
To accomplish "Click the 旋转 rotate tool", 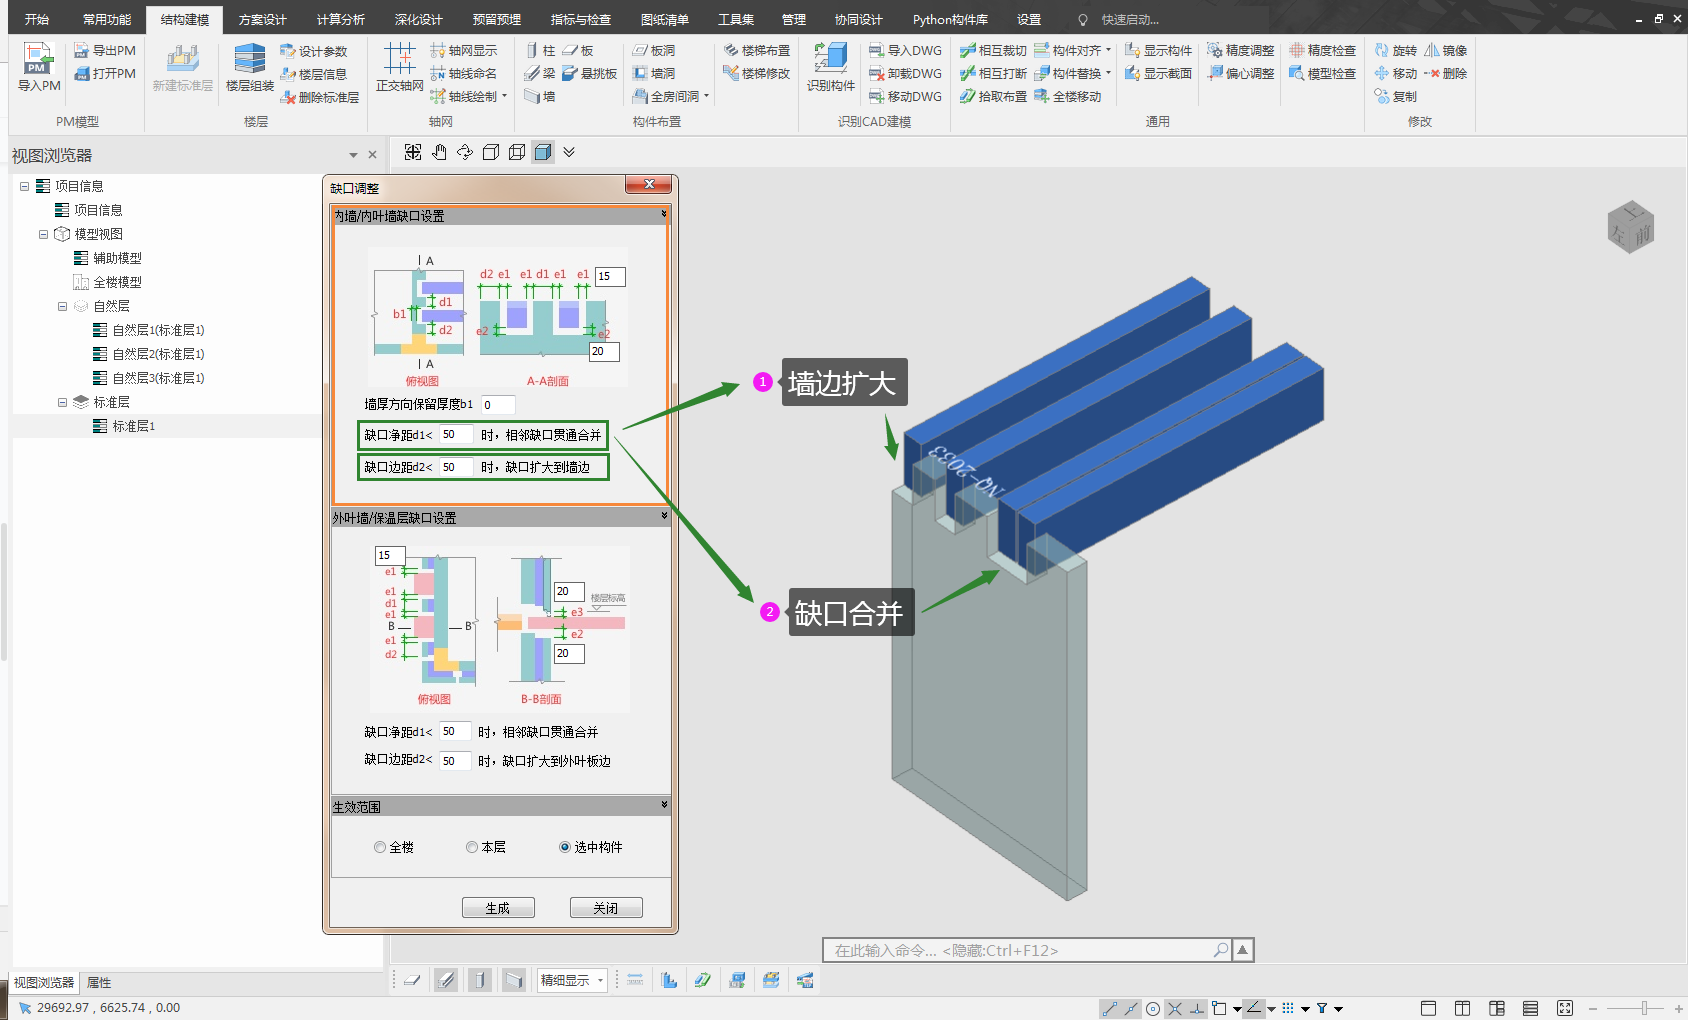I will (1395, 50).
